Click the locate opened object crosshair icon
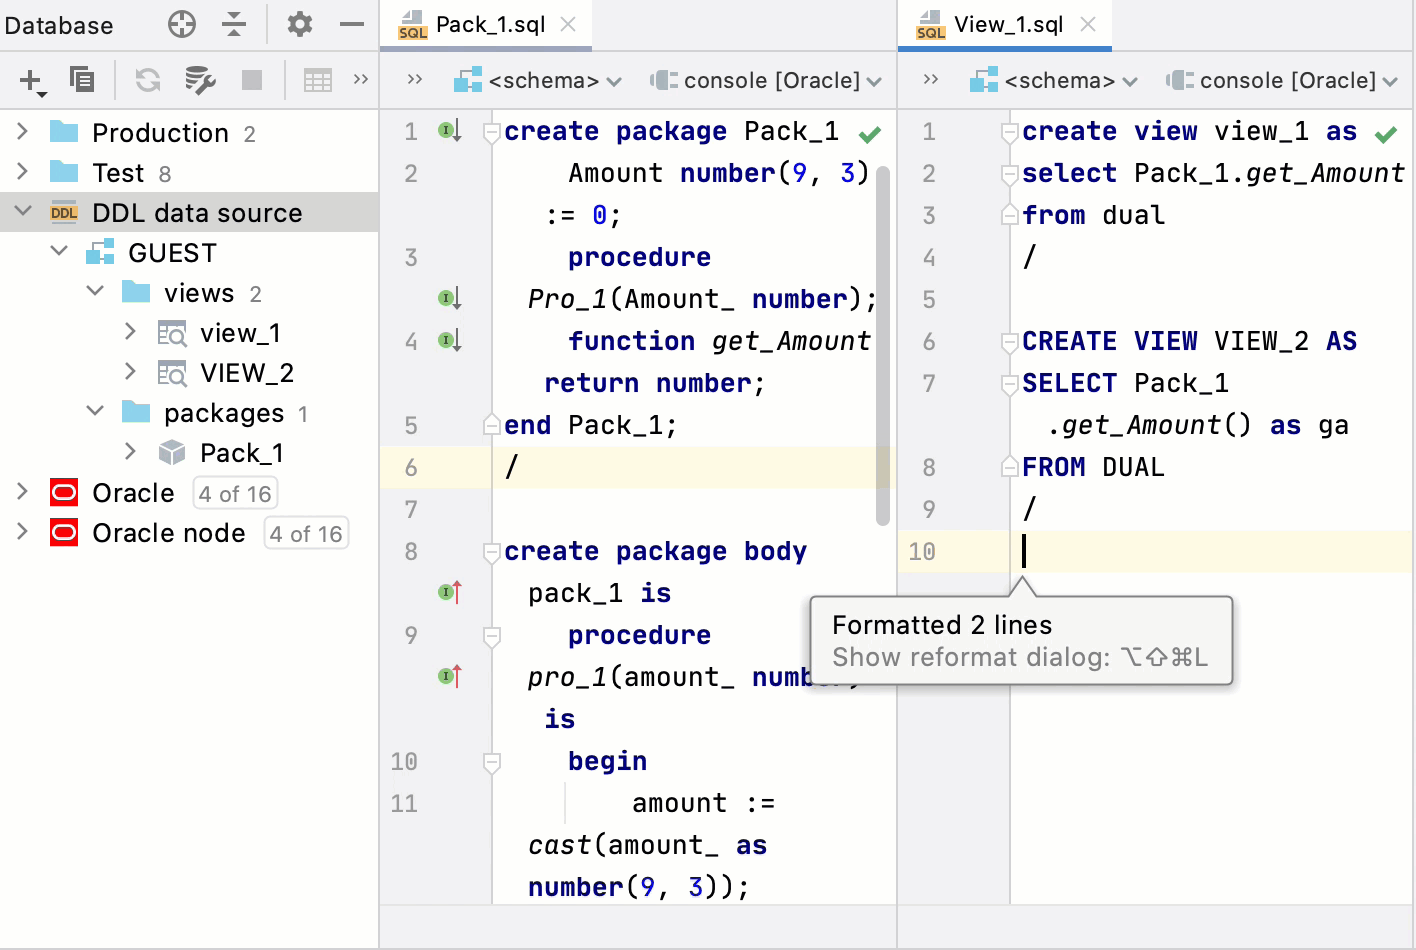The height and width of the screenshot is (950, 1416). point(181,25)
